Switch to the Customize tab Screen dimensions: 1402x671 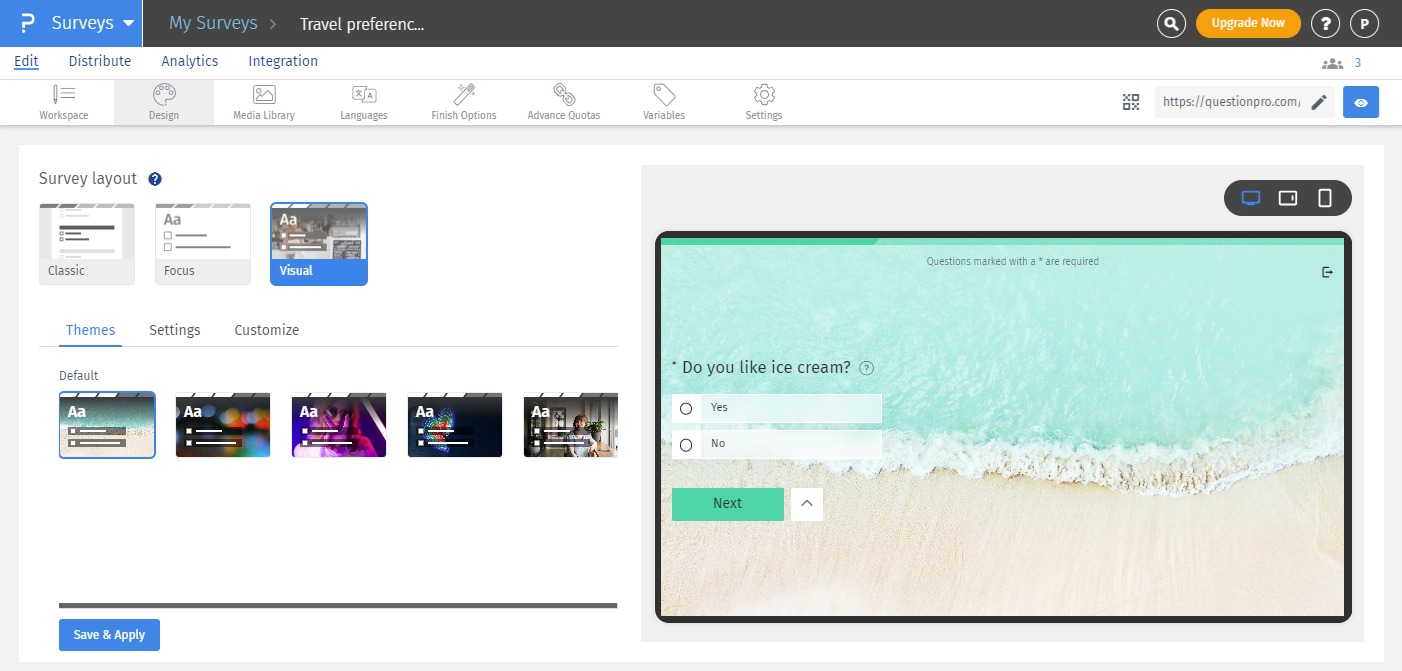tap(267, 330)
